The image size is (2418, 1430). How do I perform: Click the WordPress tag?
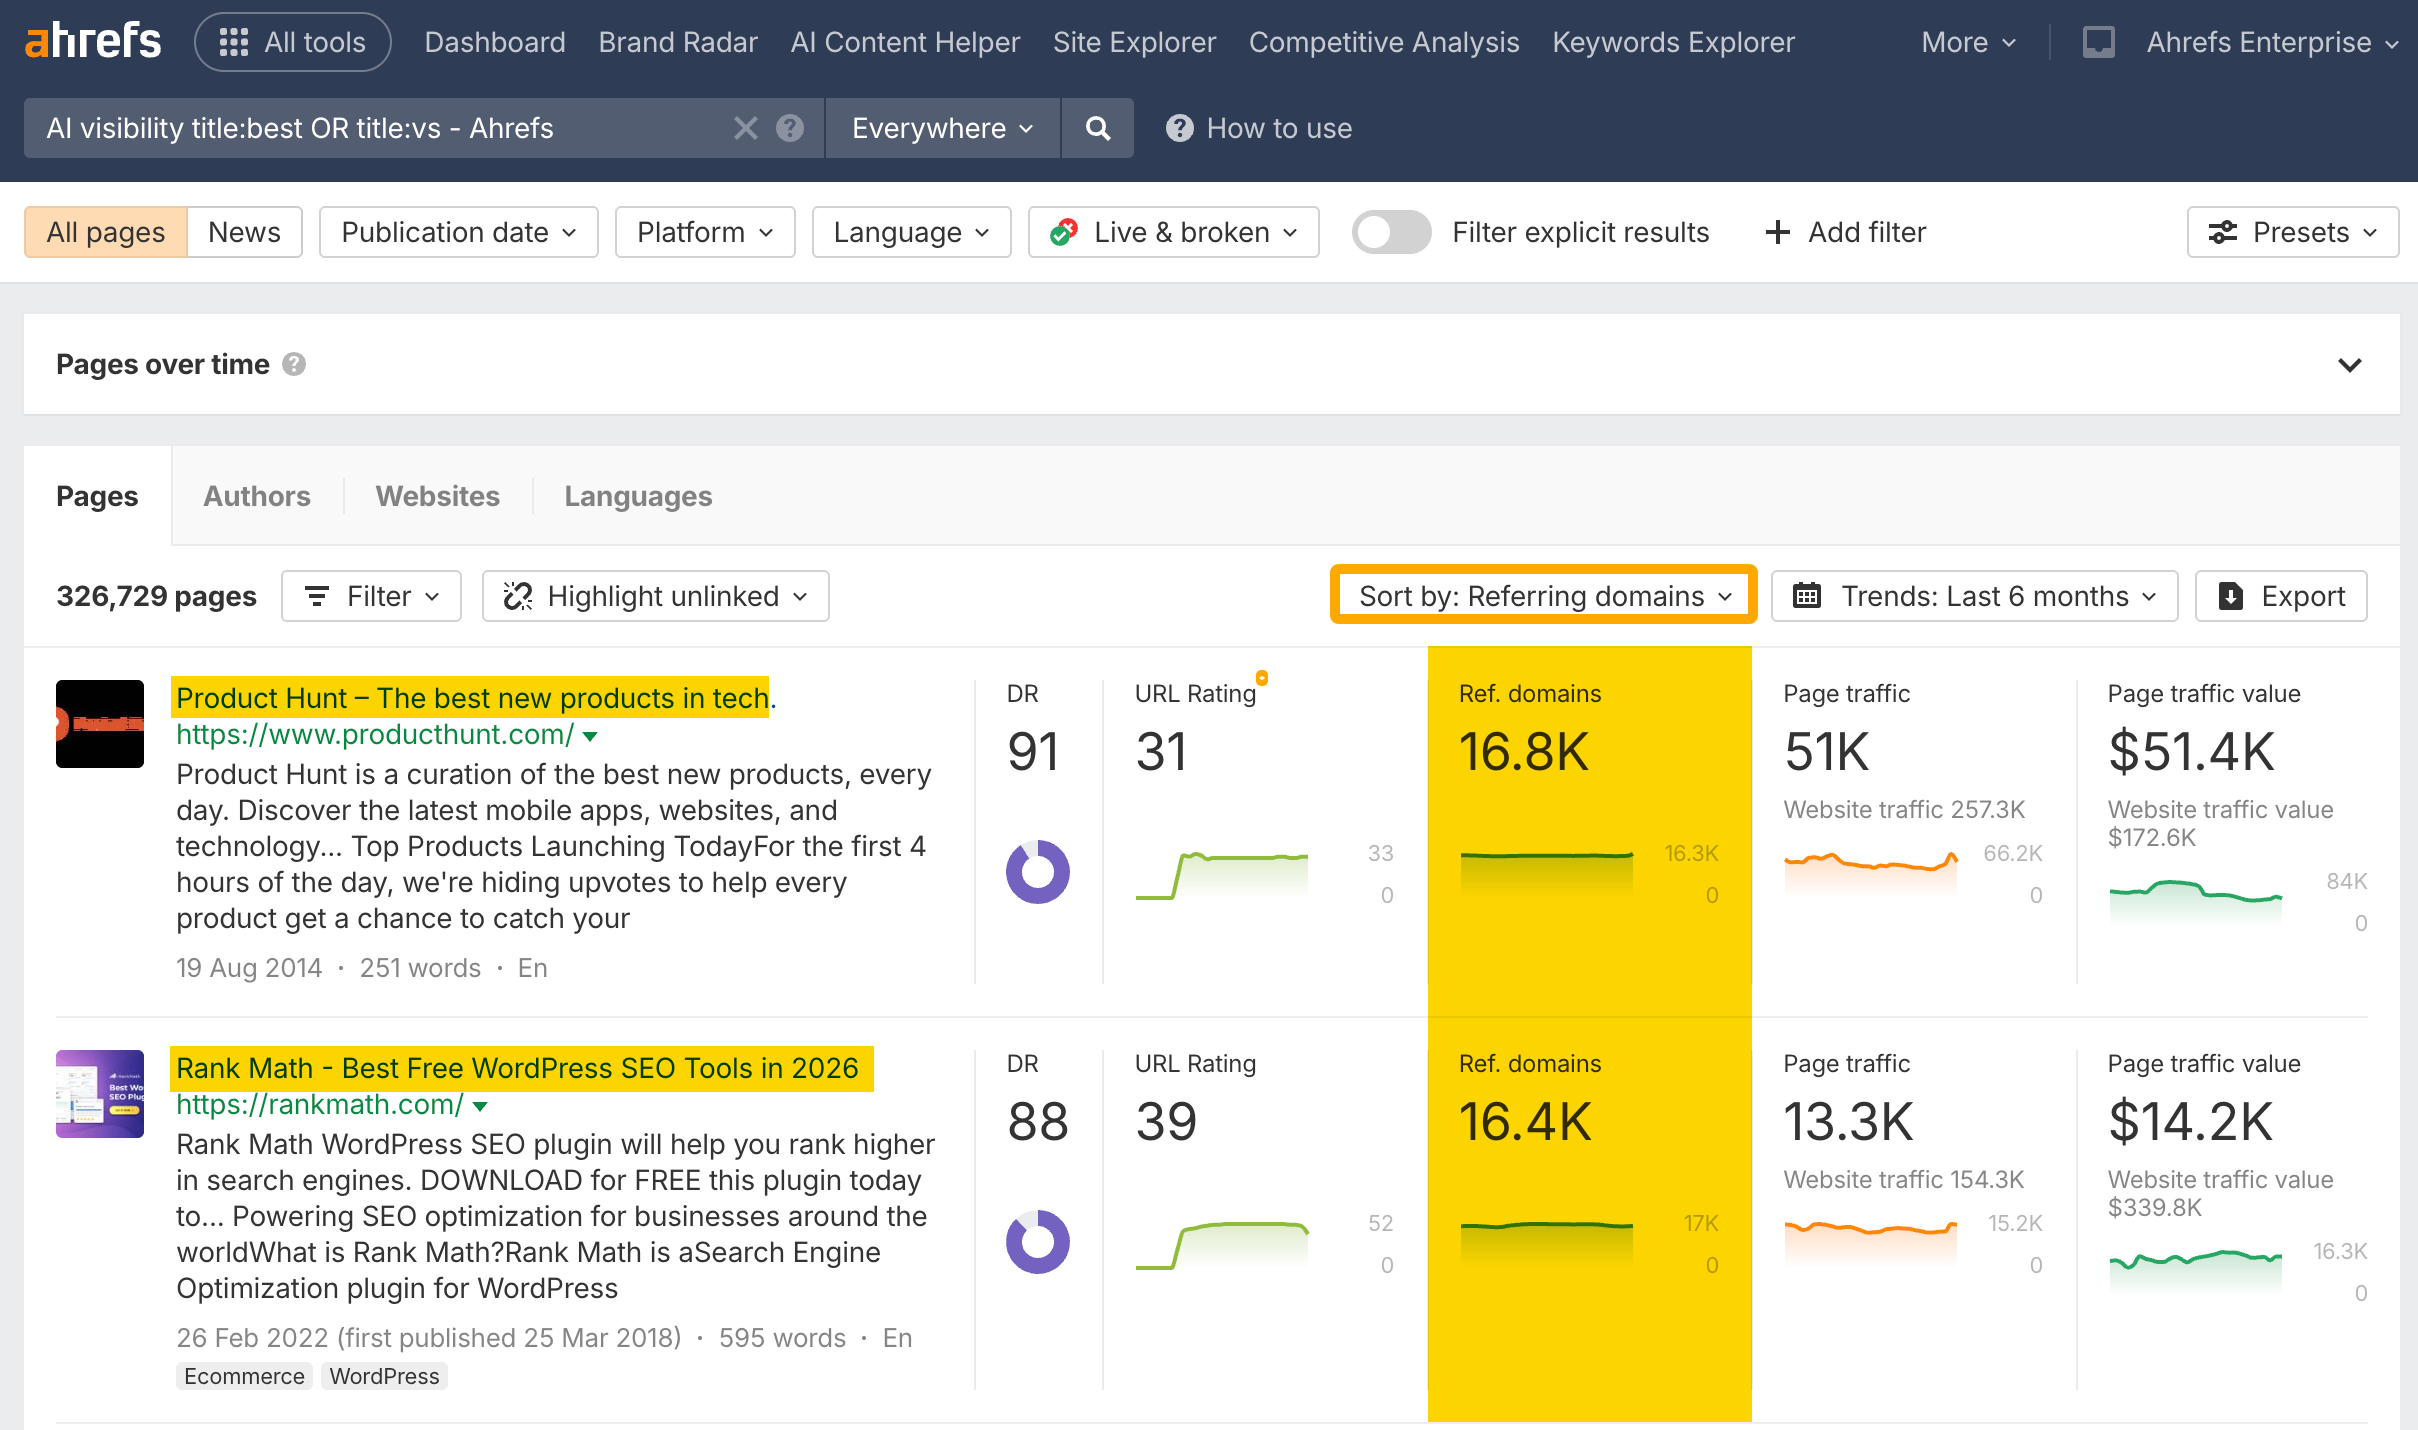point(384,1376)
